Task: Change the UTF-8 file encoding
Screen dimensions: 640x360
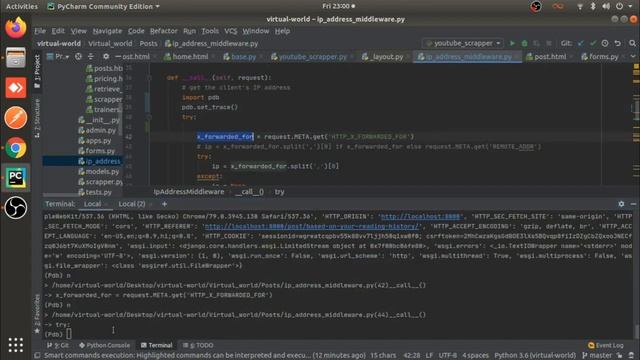Action: [x=448, y=356]
